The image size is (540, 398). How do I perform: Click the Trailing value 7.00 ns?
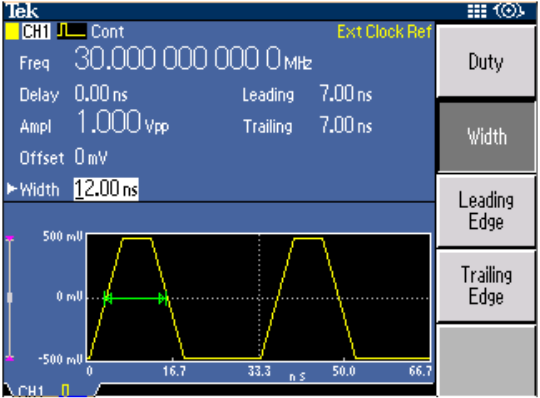point(346,125)
